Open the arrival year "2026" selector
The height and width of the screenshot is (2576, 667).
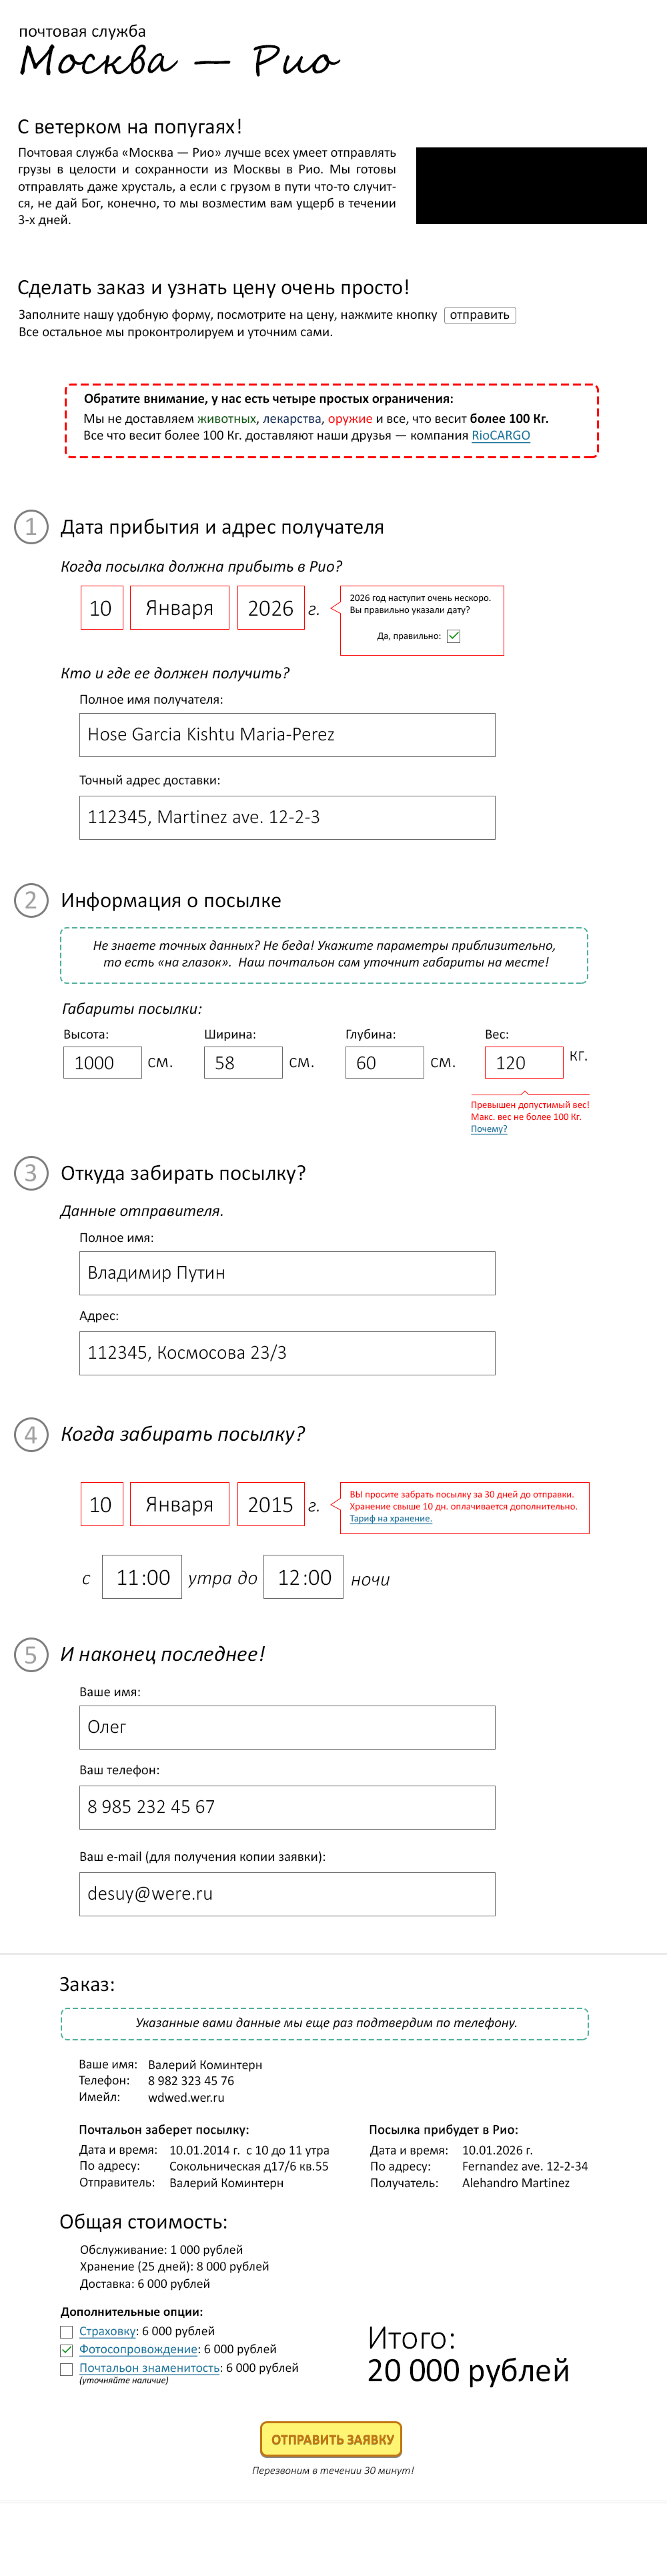point(270,608)
